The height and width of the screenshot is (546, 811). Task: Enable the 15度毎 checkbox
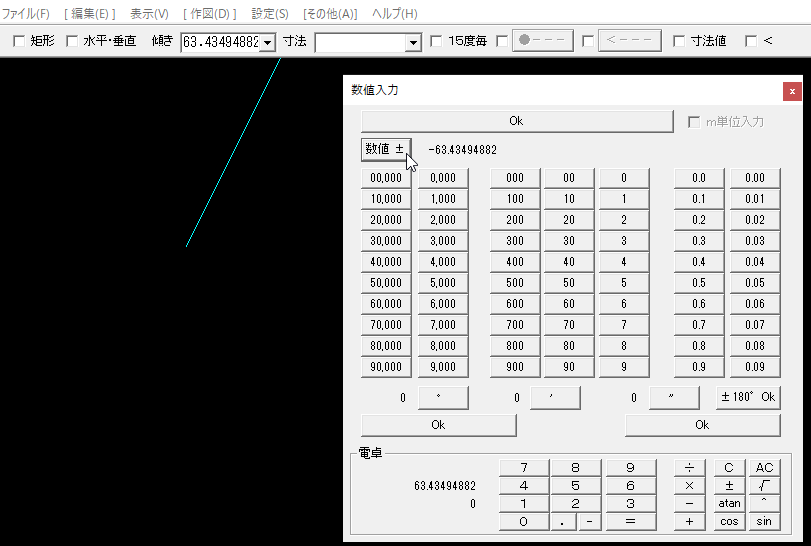(436, 41)
